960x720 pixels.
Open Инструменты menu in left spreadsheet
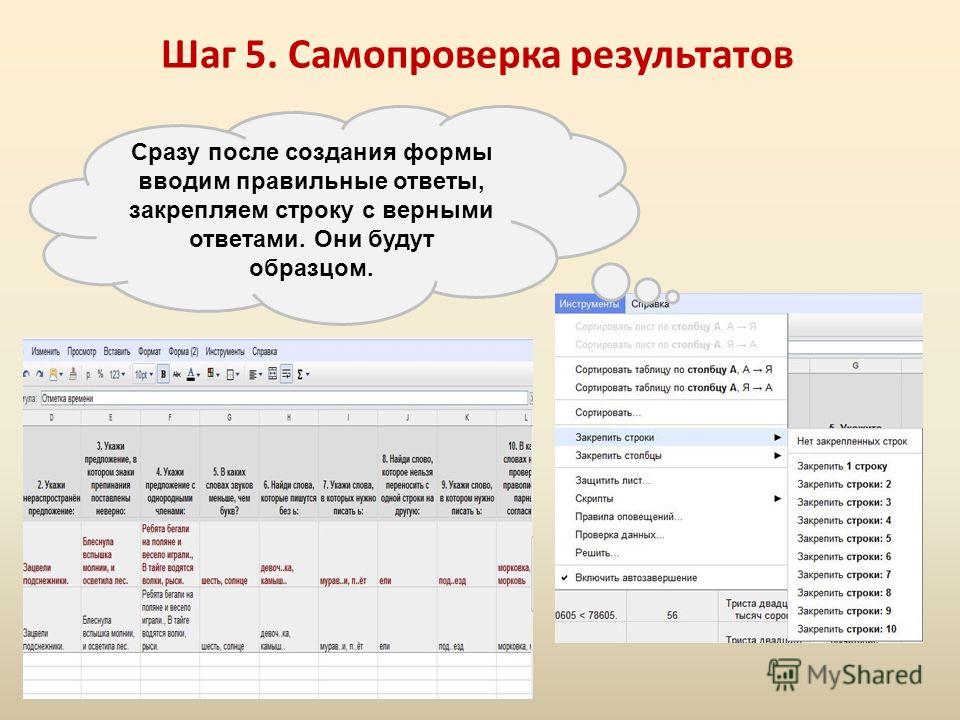click(x=225, y=351)
